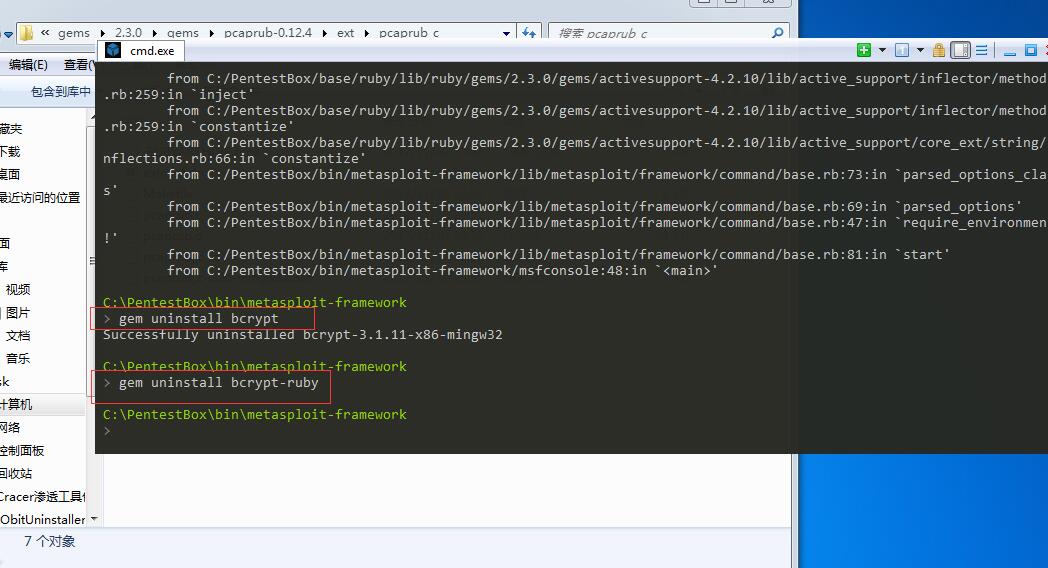Expand the active consoles dropdown arrow
Image resolution: width=1048 pixels, height=568 pixels.
[919, 50]
